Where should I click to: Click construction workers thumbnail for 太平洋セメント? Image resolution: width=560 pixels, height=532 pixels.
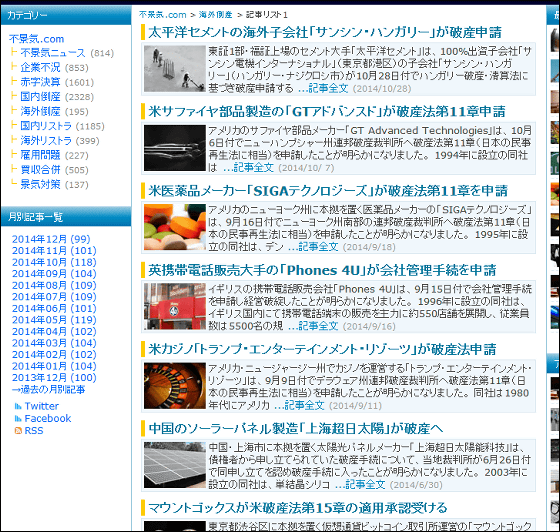[175, 69]
